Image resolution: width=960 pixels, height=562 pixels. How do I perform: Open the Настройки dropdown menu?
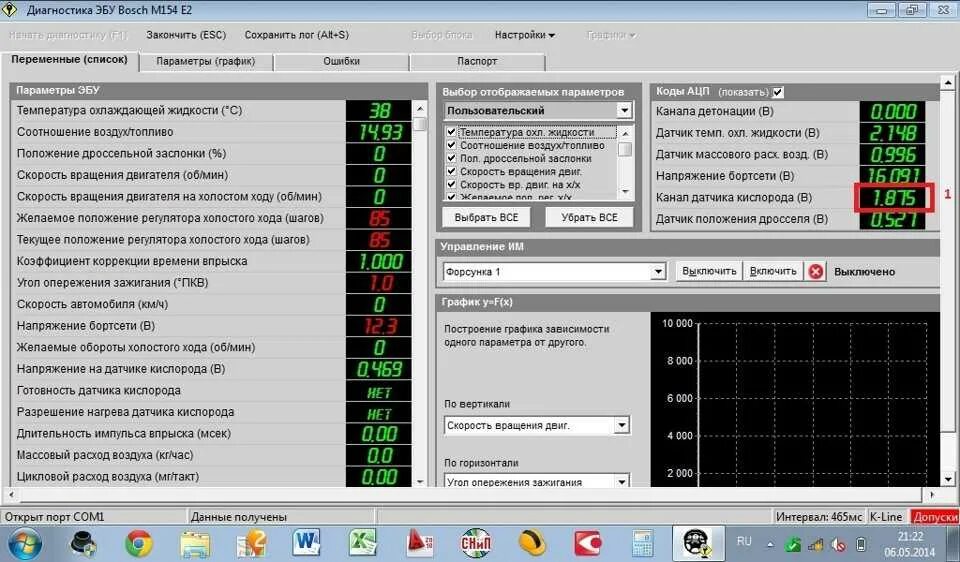pos(525,35)
